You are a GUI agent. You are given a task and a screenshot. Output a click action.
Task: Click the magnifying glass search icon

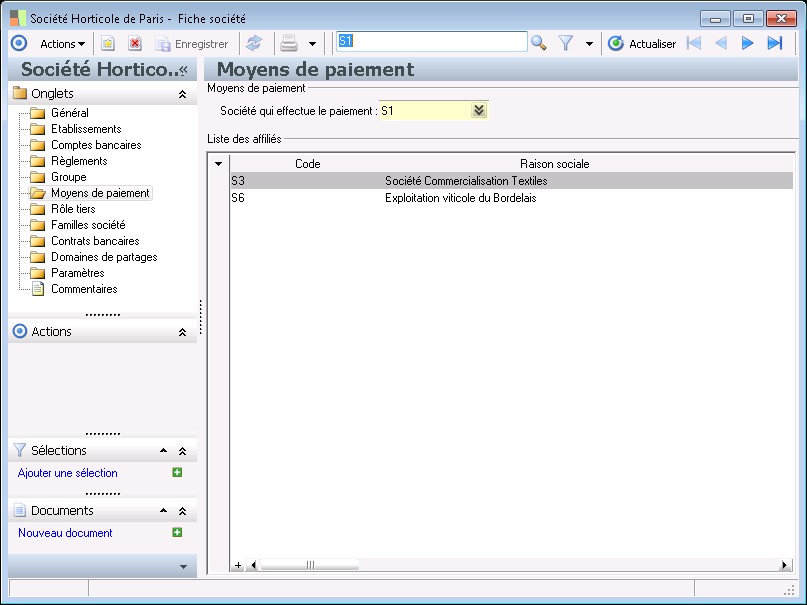point(538,43)
